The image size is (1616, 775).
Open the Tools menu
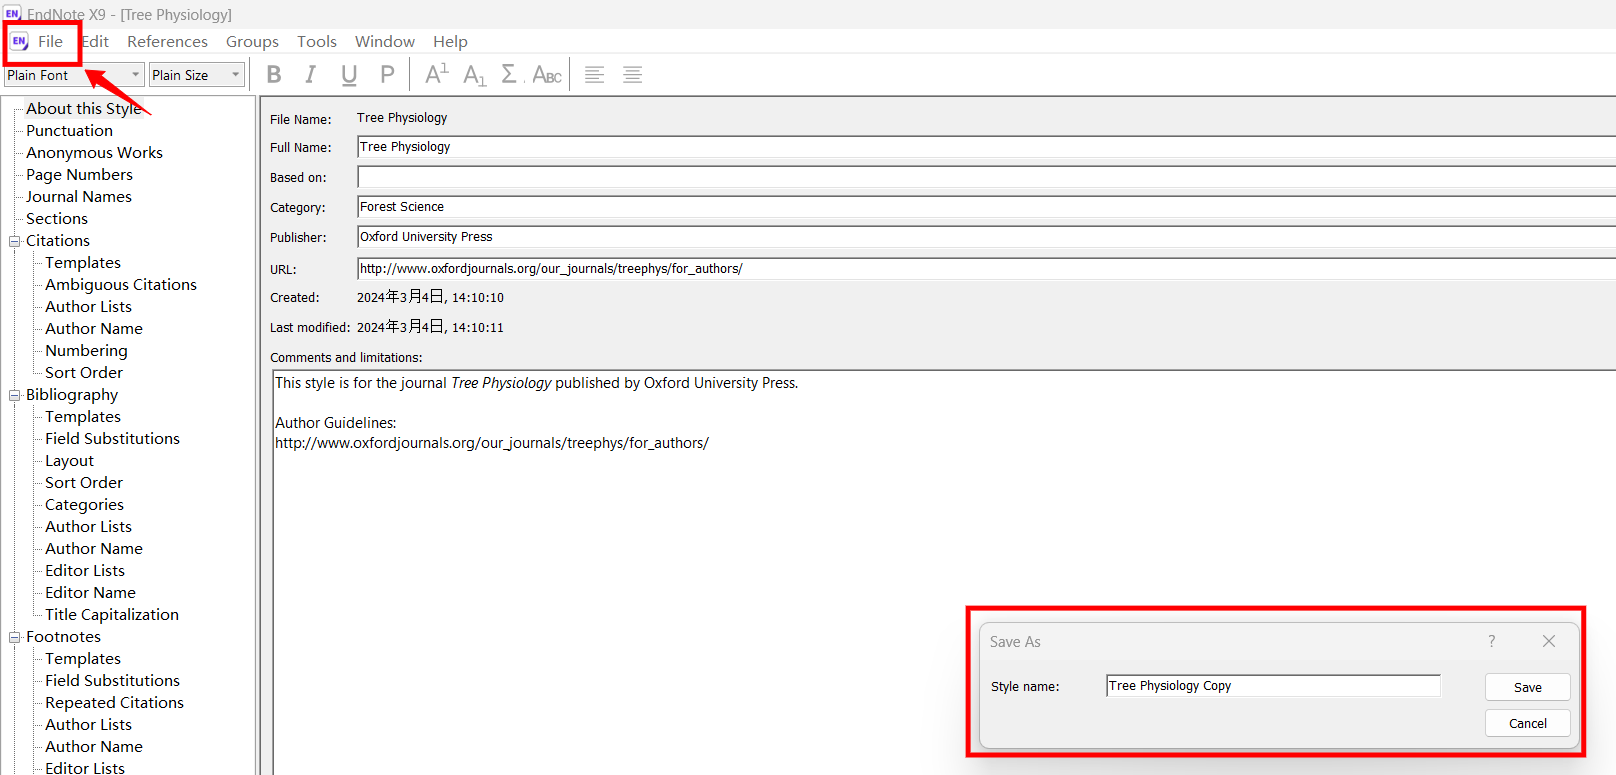317,41
